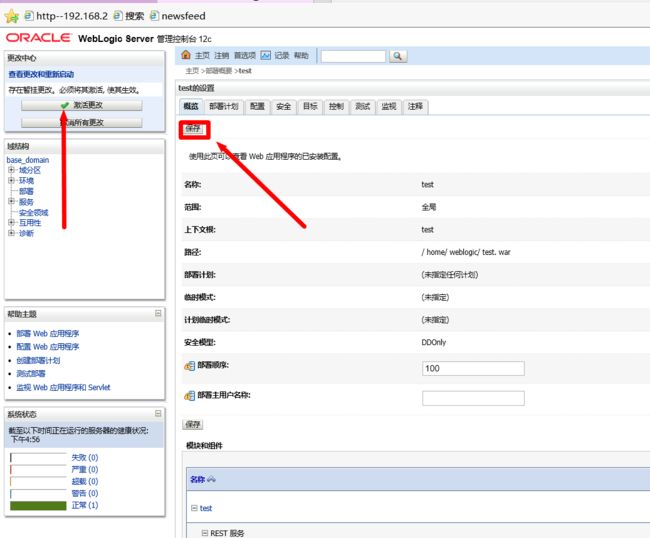The image size is (650, 538).
Task: Open the test link in table
Action: click(x=206, y=508)
